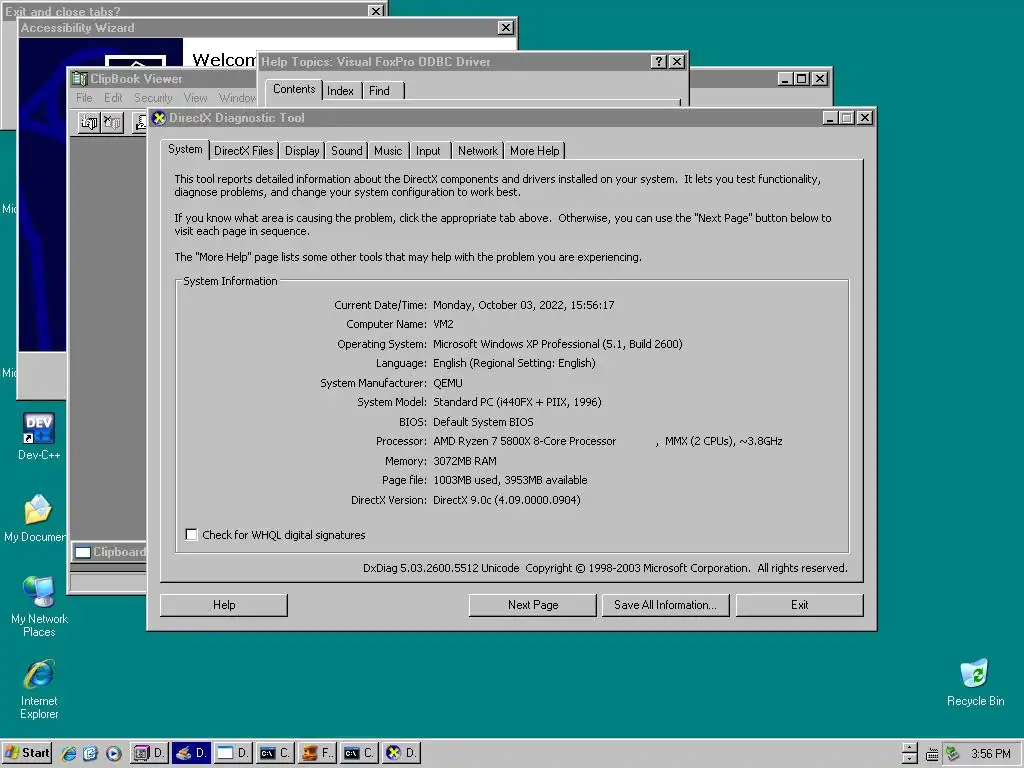The image size is (1024, 768).
Task: Switch to the second command prompt taskbar button
Action: 360,754
